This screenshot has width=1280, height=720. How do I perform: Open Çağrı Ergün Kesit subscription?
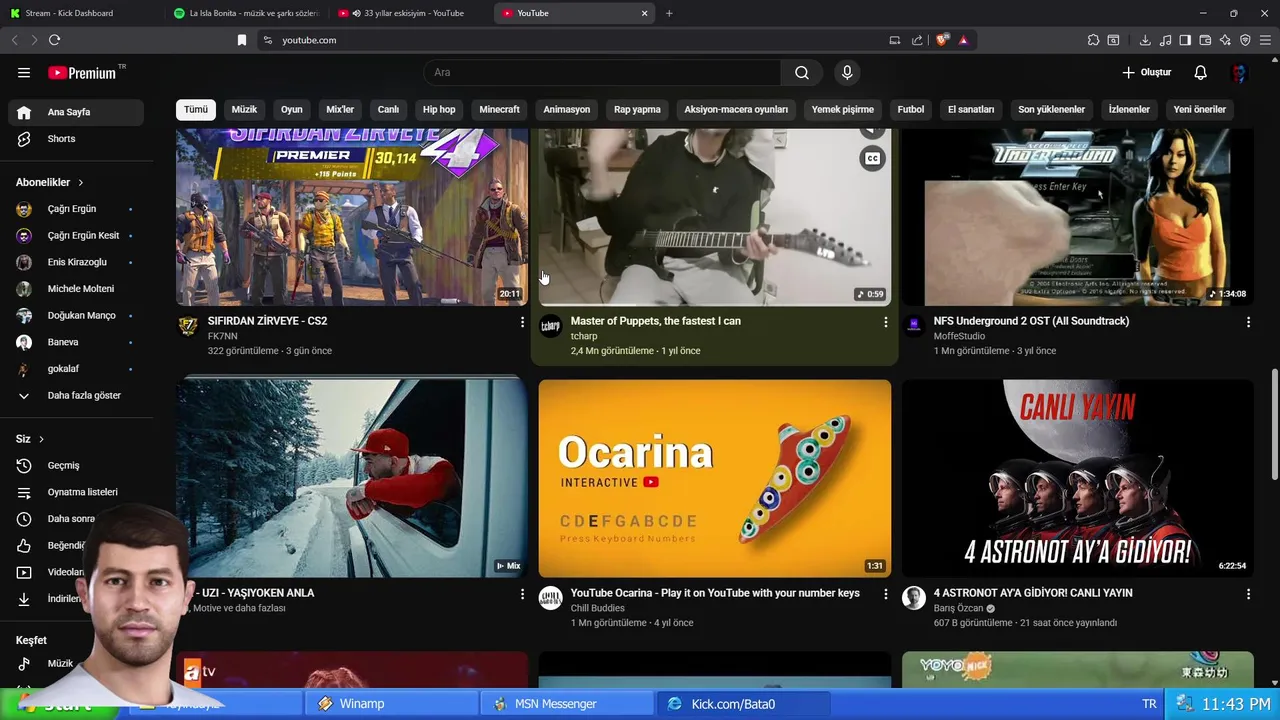pyautogui.click(x=76, y=235)
